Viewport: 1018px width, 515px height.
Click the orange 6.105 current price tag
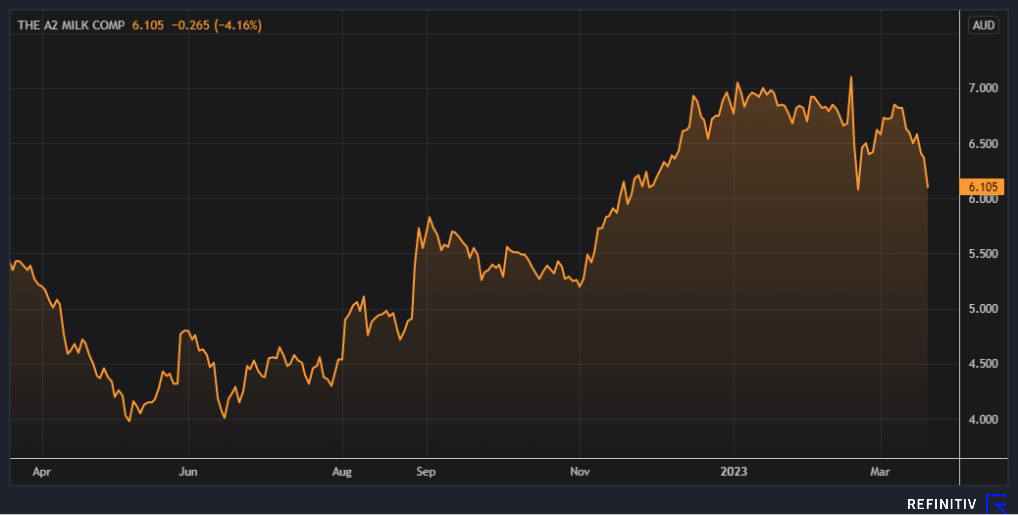click(982, 187)
